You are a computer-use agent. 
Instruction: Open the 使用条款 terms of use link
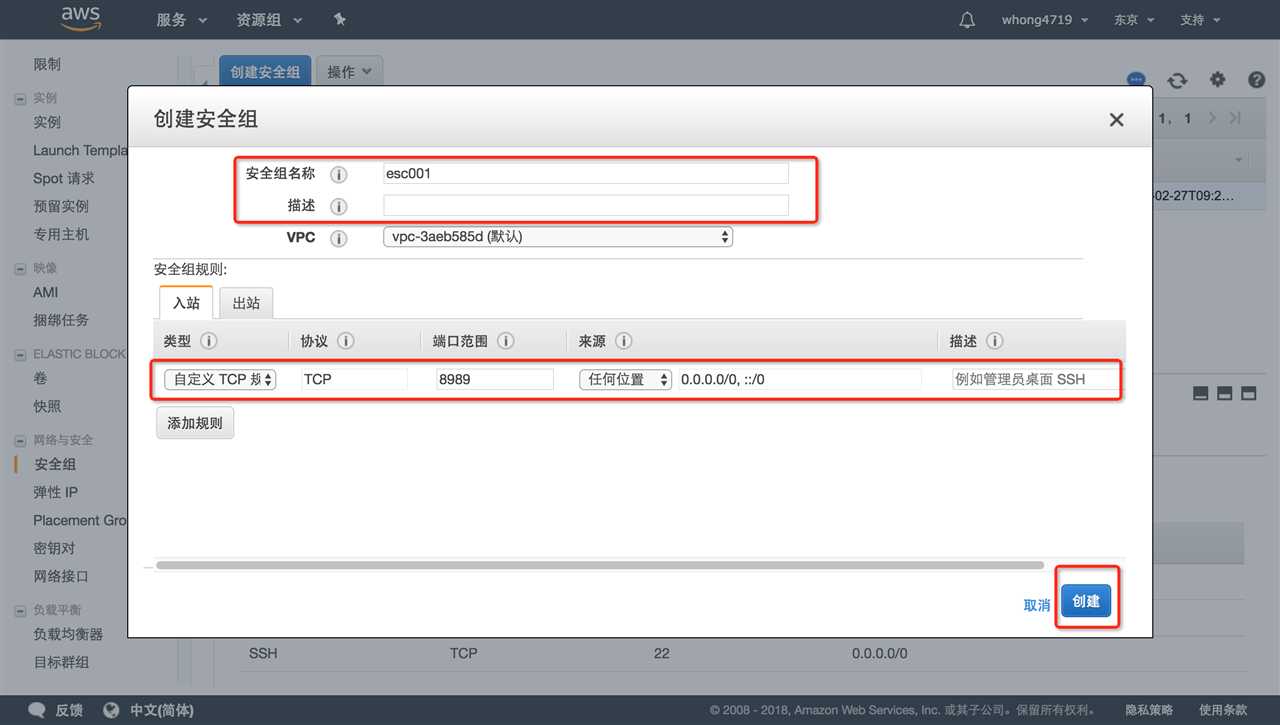click(x=1223, y=710)
